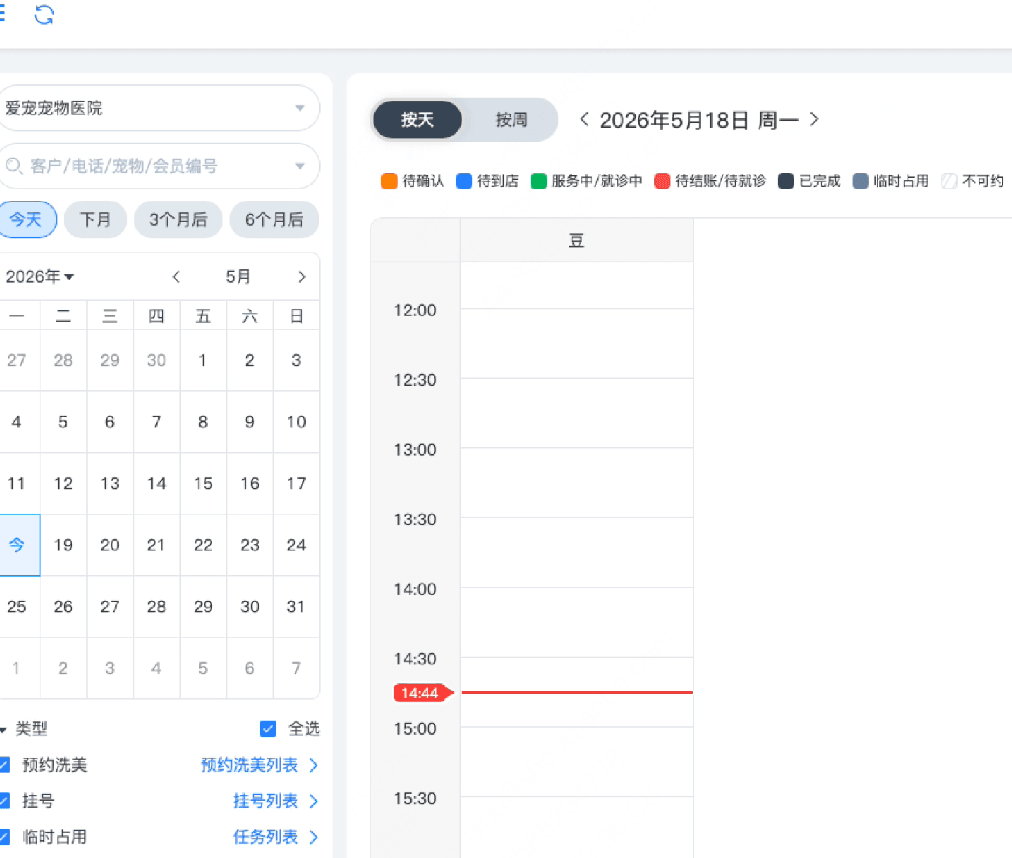Image resolution: width=1012 pixels, height=858 pixels.
Task: Open 任务列表 arrow icon
Action: click(x=314, y=837)
